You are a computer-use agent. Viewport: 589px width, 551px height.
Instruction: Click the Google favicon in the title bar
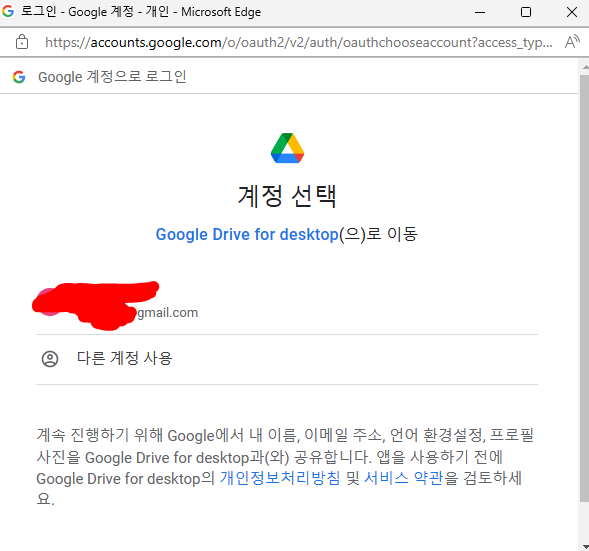tap(8, 11)
